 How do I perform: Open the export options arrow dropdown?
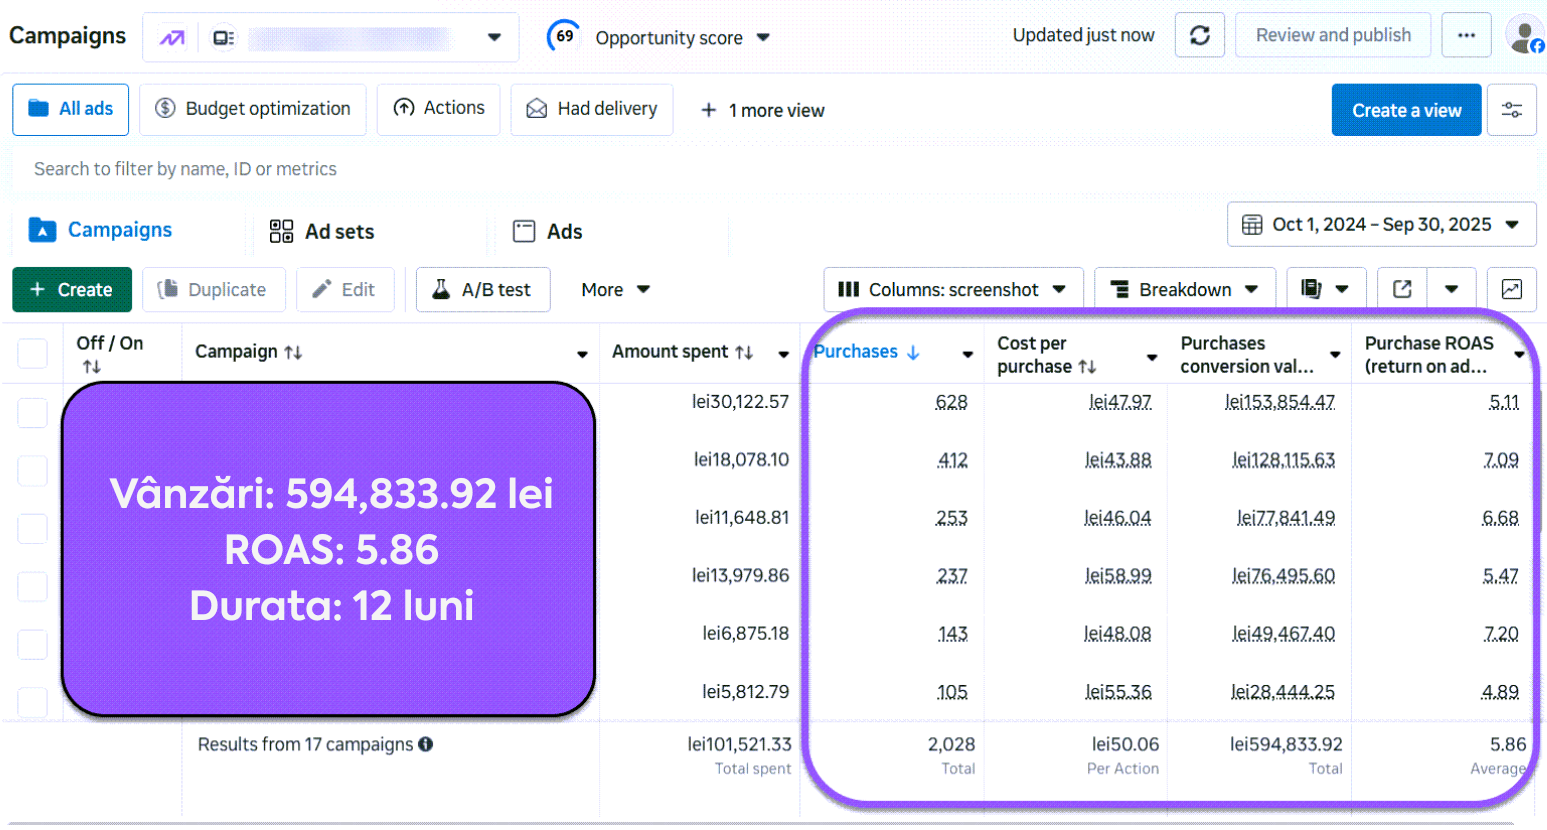pyautogui.click(x=1451, y=289)
